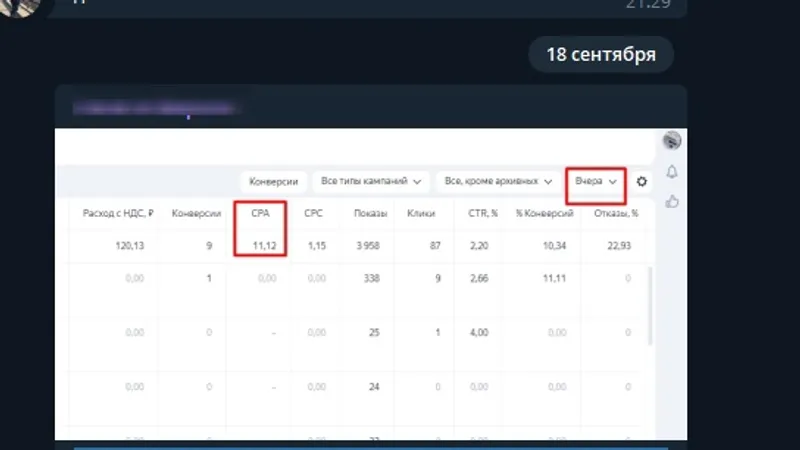Select conversion percent 11,11
This screenshot has width=800, height=450.
point(555,279)
